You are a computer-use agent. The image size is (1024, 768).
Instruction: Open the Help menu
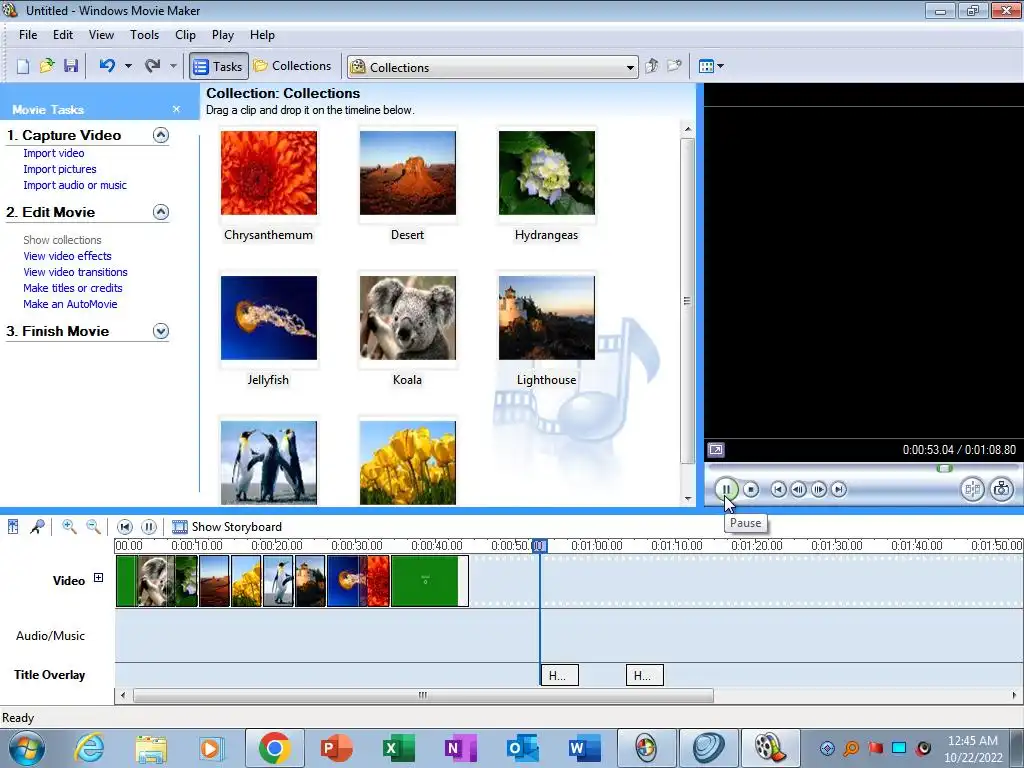(x=262, y=35)
